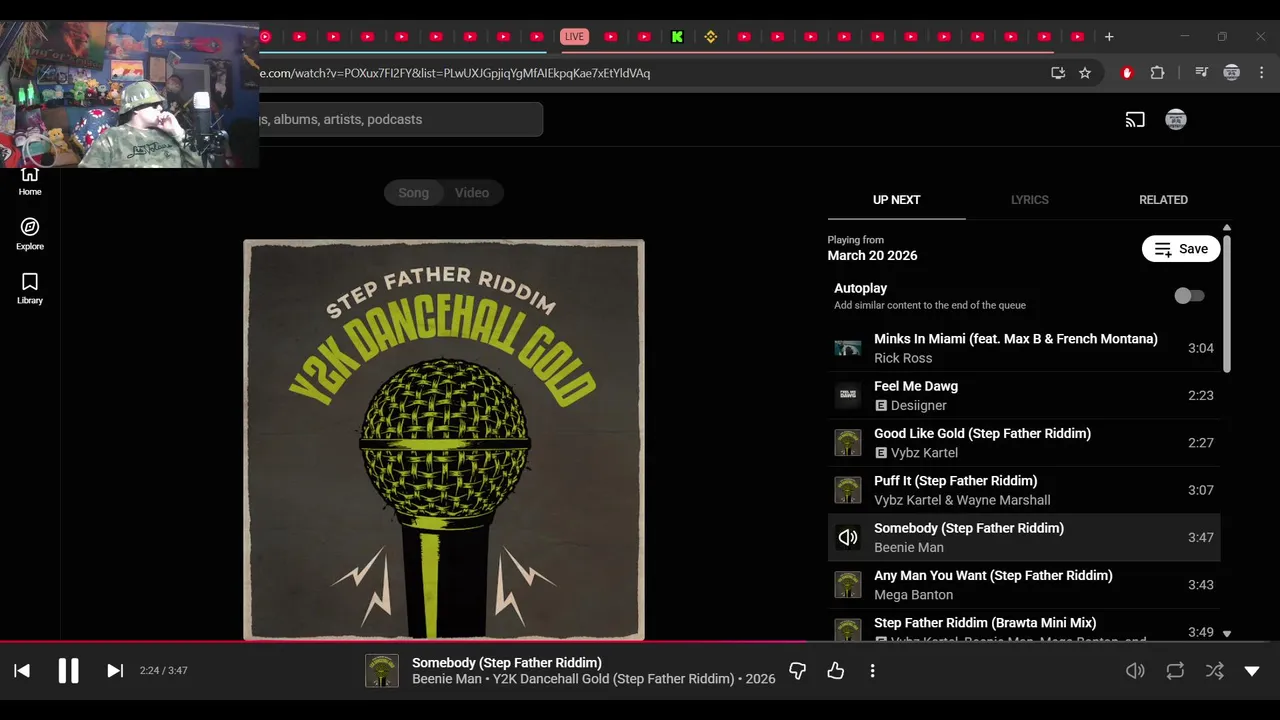
Task: Toggle the Autoplay switch
Action: pyautogui.click(x=1189, y=296)
